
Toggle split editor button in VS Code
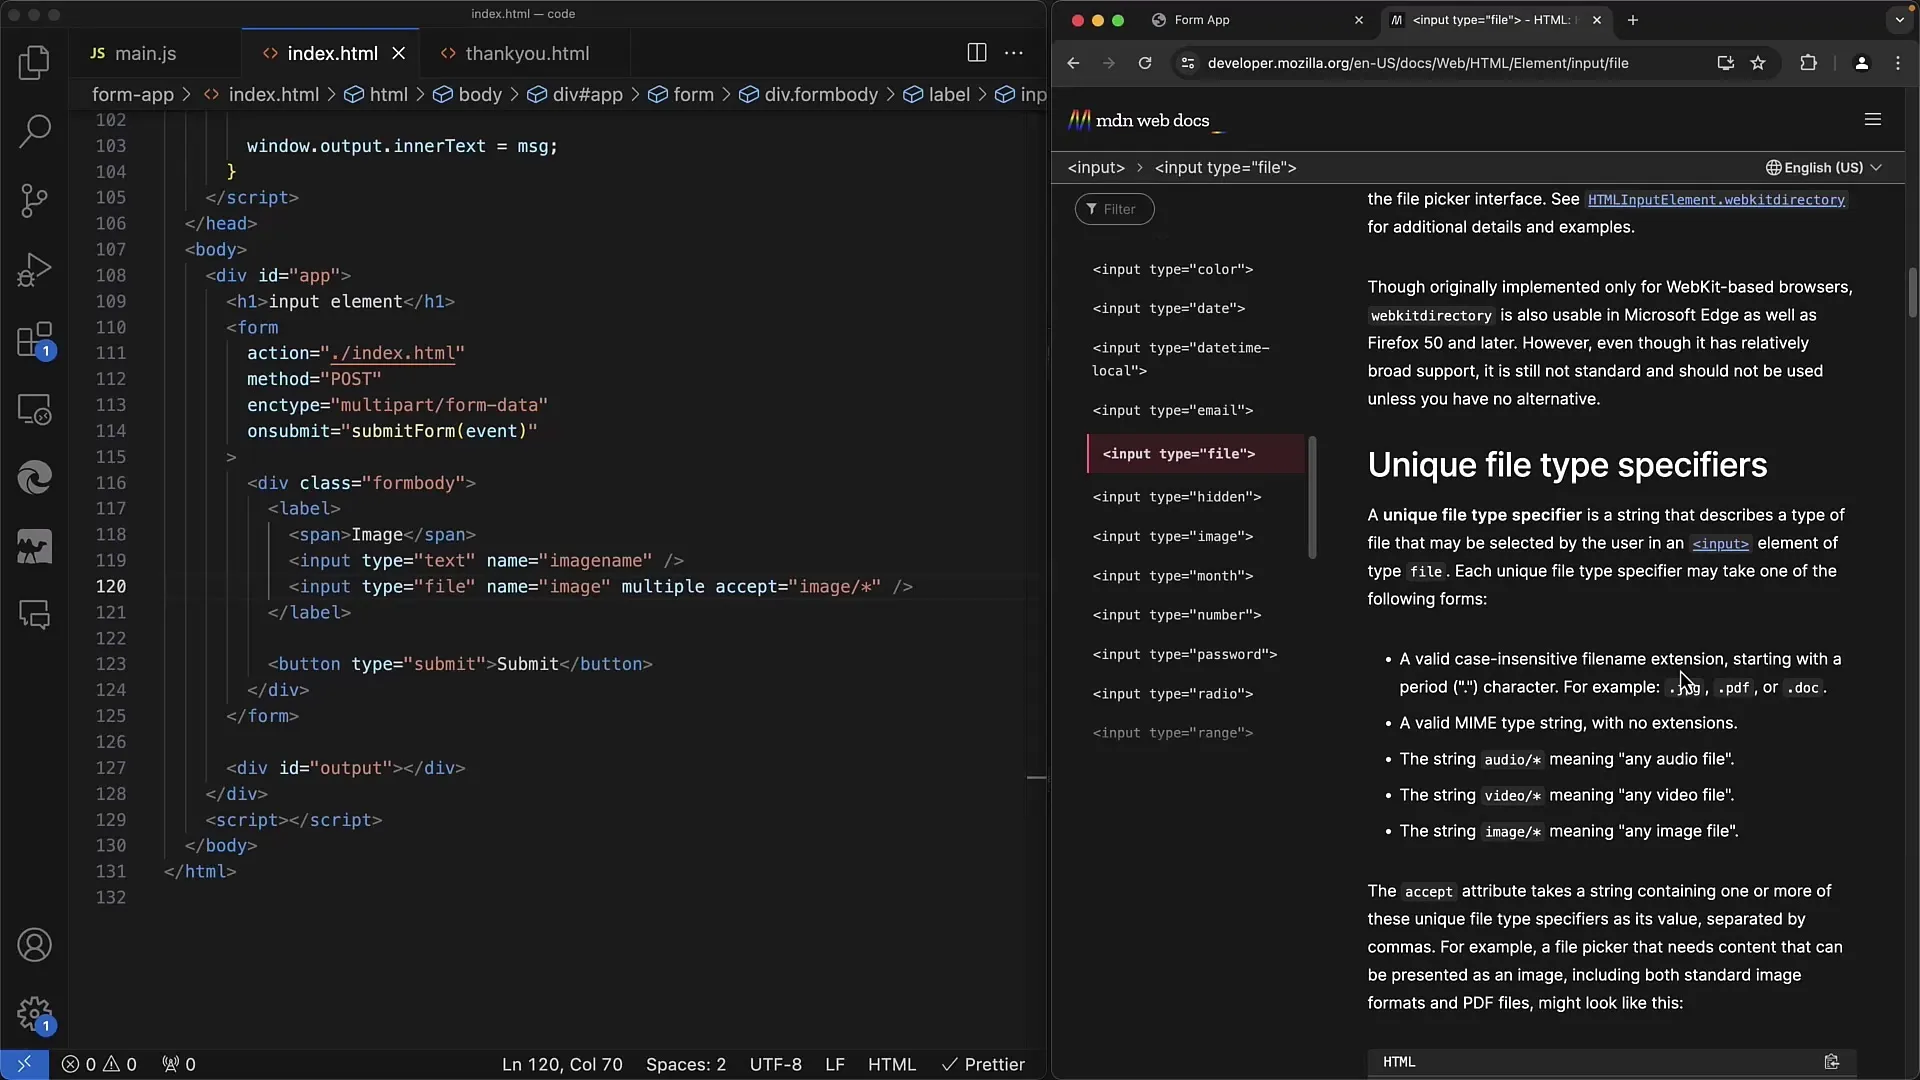pyautogui.click(x=977, y=53)
